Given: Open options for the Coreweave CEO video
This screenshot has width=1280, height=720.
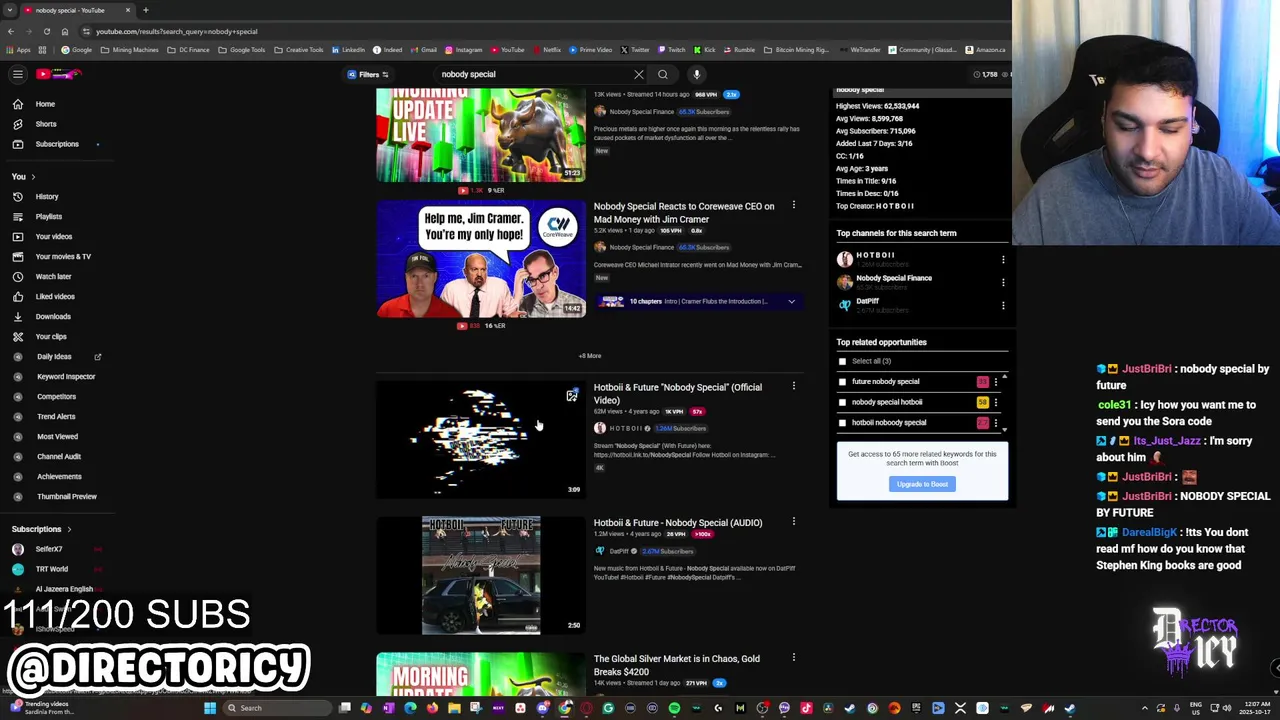Looking at the screenshot, I should tap(794, 206).
